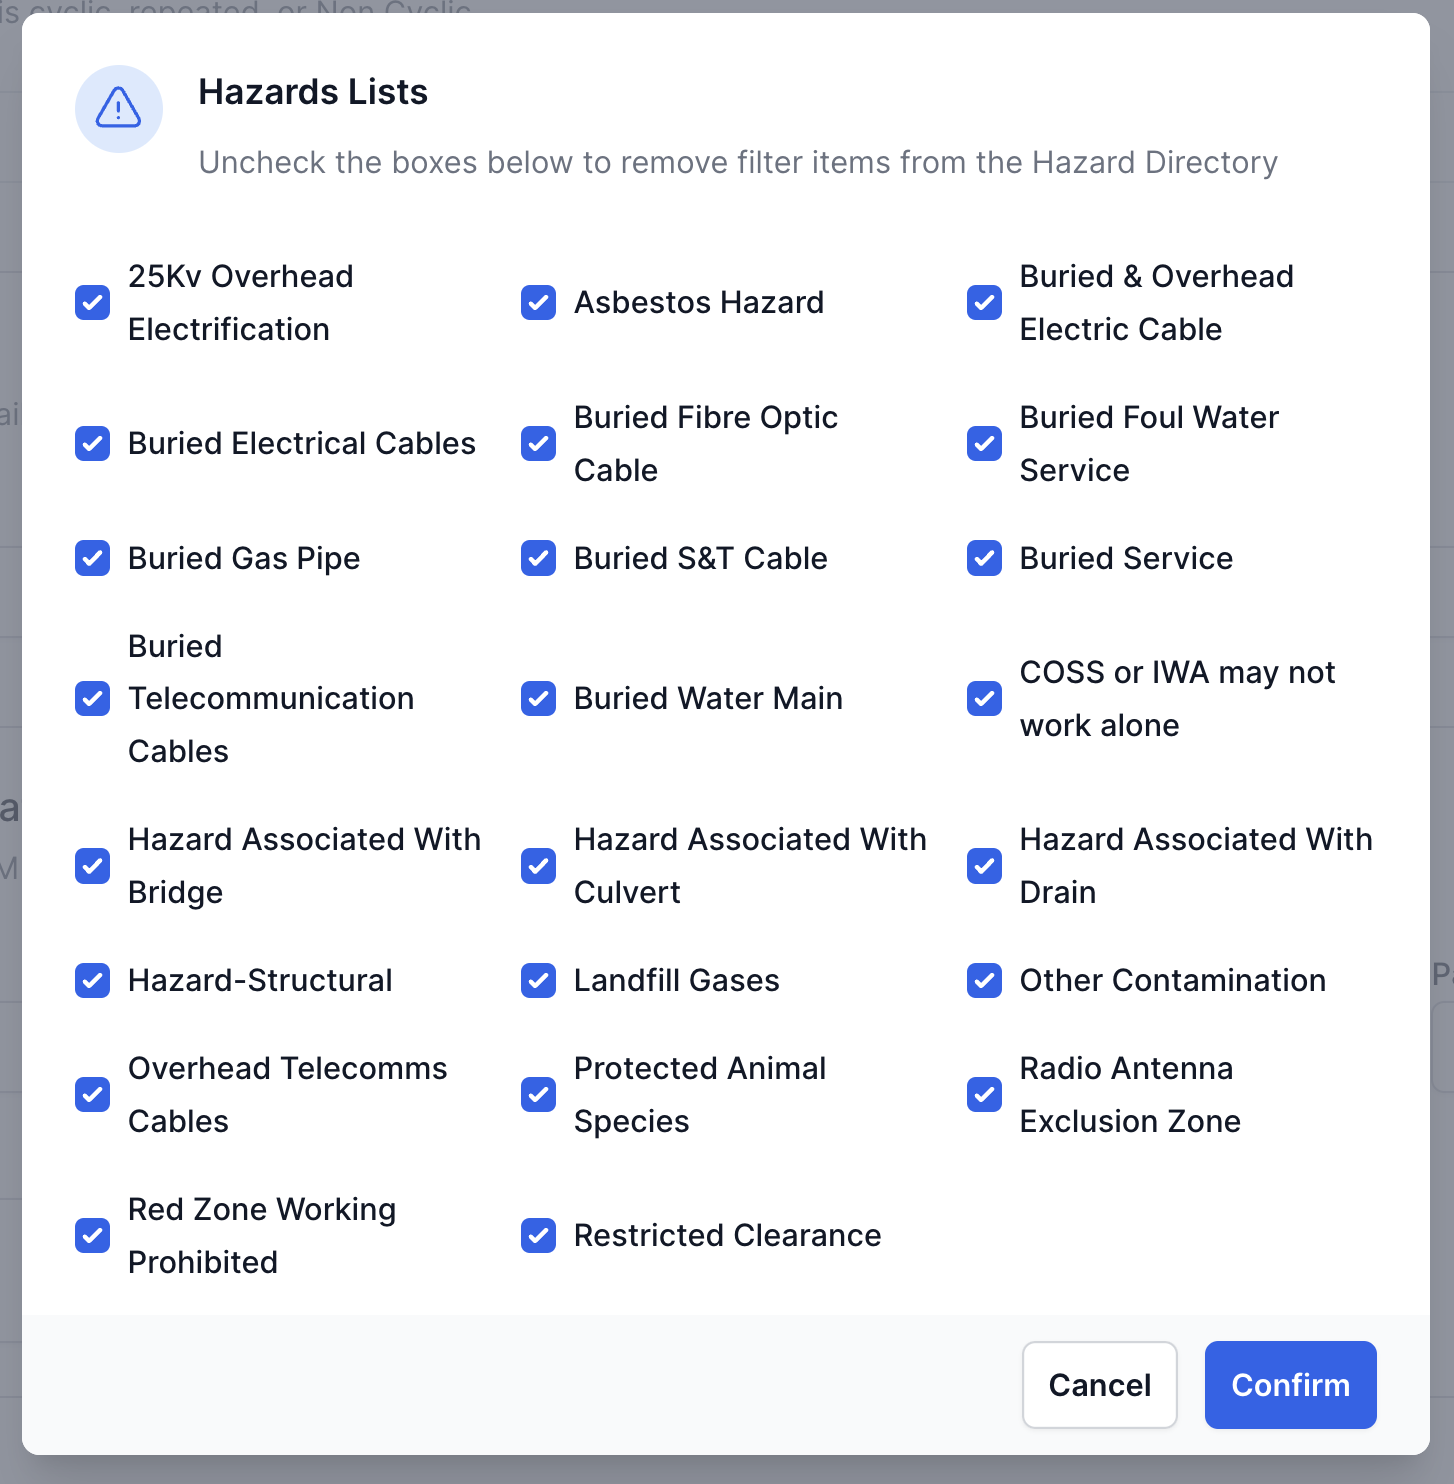Disable the Buried Water Main filter

click(538, 699)
